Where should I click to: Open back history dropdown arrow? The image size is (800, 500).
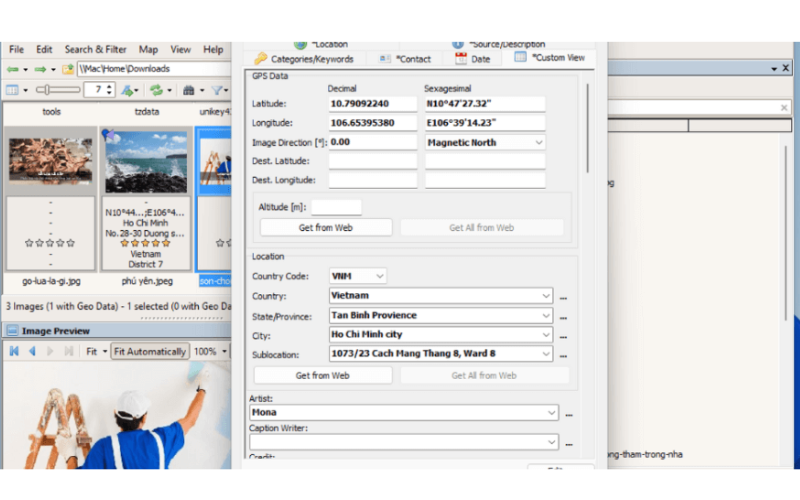tap(25, 69)
